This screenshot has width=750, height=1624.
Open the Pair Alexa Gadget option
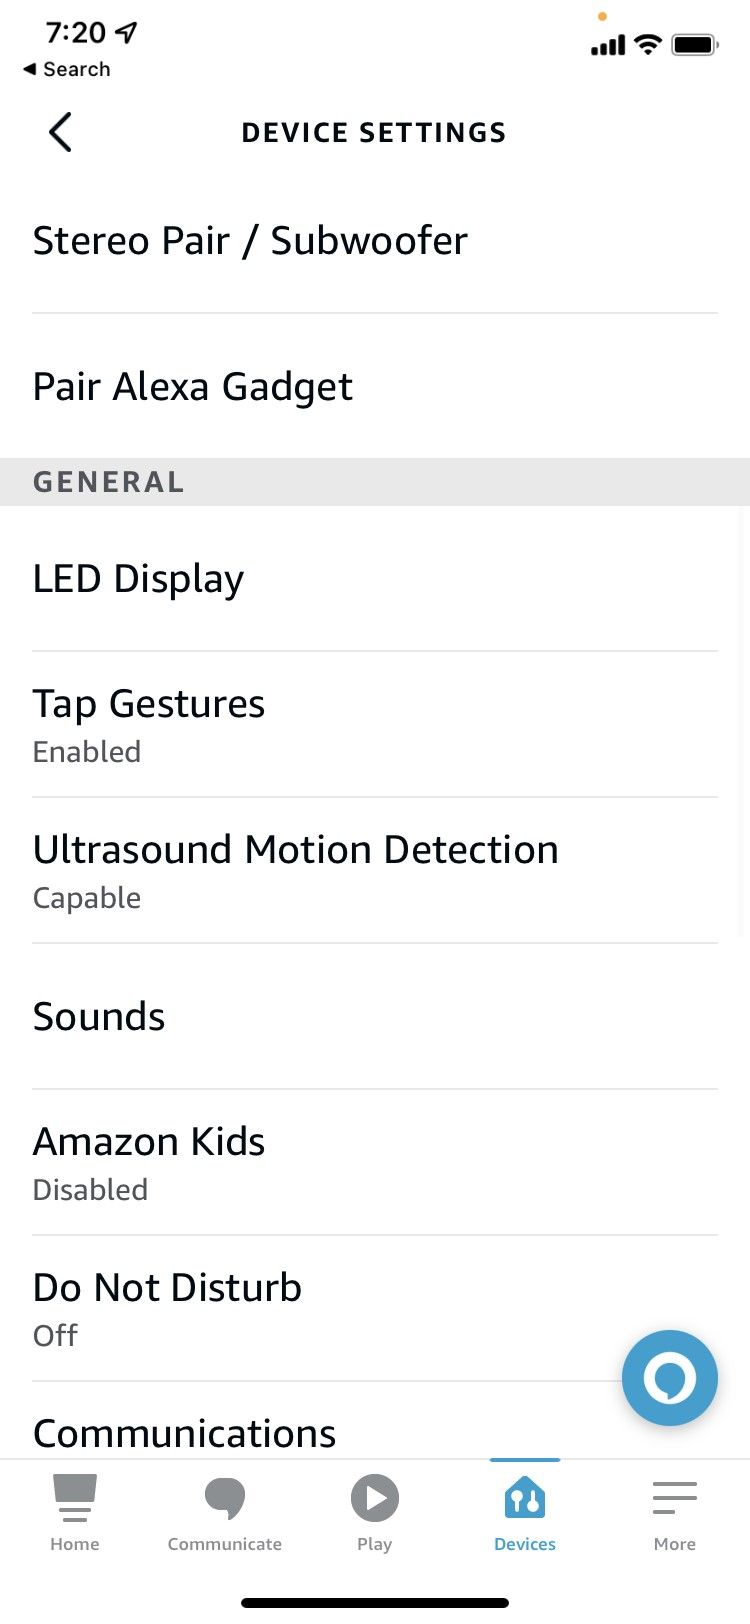(x=192, y=386)
